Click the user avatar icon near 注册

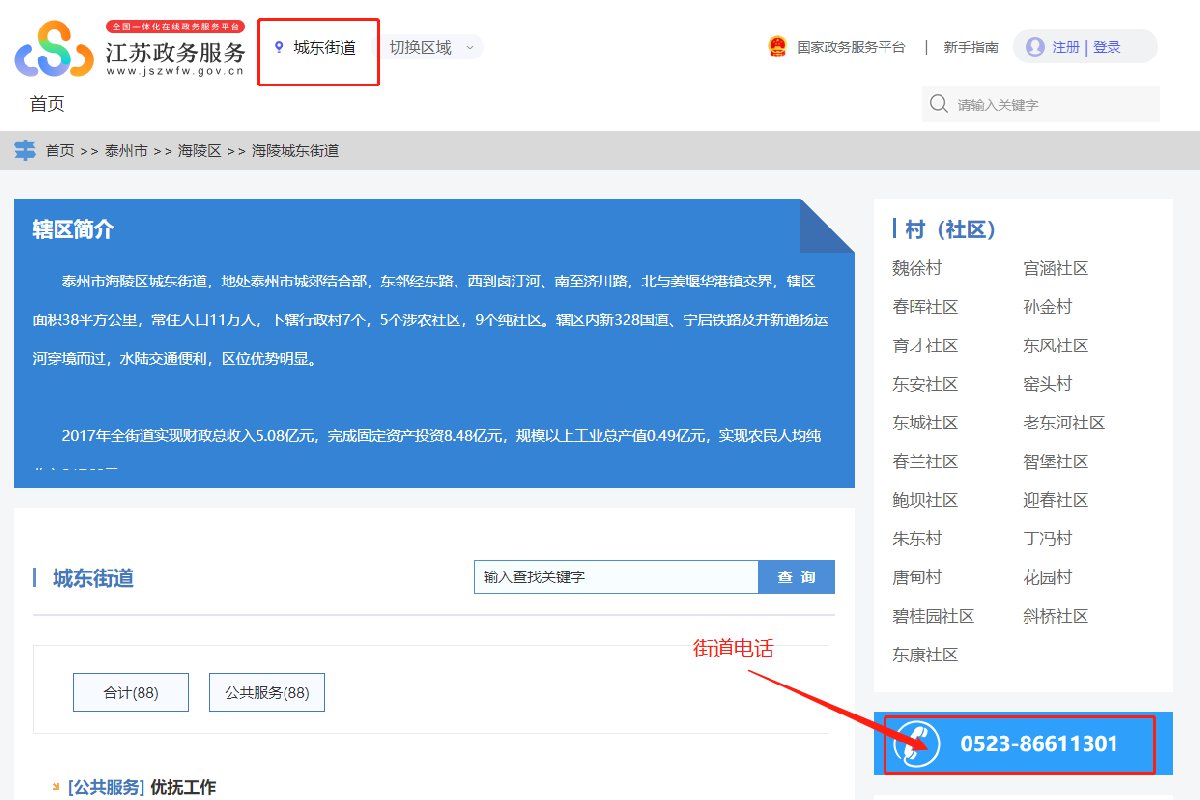pos(1035,47)
